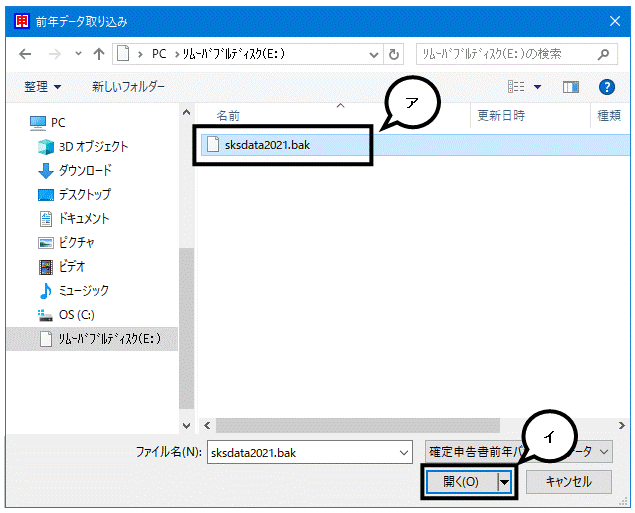635x513 pixels.
Task: Click the magnifier search icon
Action: click(603, 54)
